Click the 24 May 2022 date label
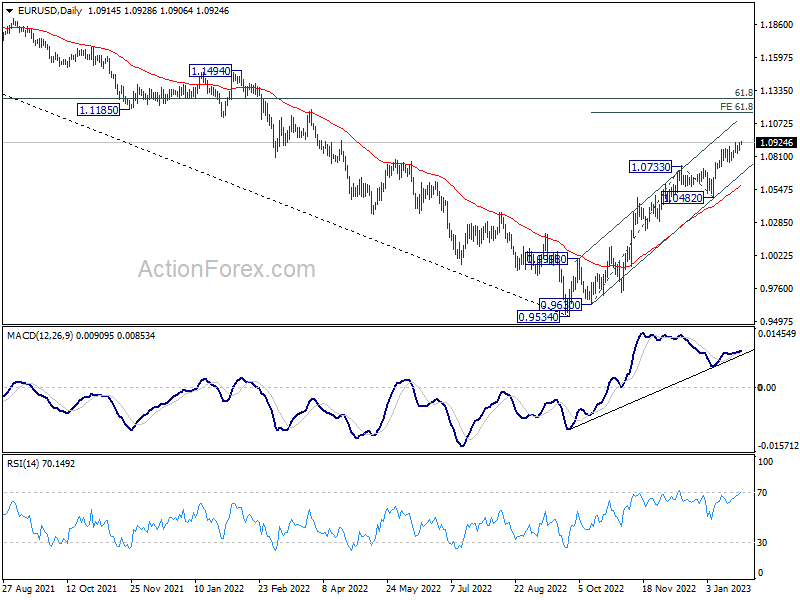Screen dimensions: 800x600 pyautogui.click(x=413, y=588)
